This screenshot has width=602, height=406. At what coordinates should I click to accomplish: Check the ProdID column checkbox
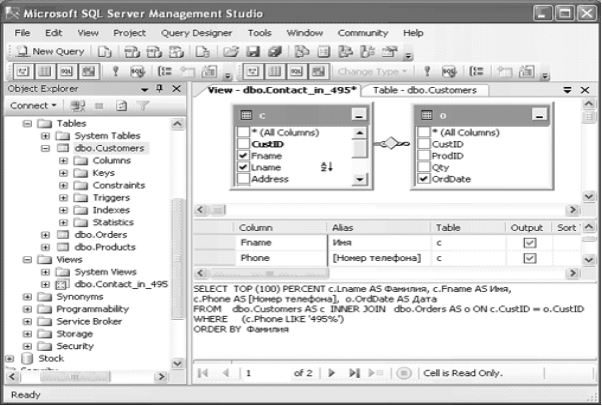pos(423,156)
